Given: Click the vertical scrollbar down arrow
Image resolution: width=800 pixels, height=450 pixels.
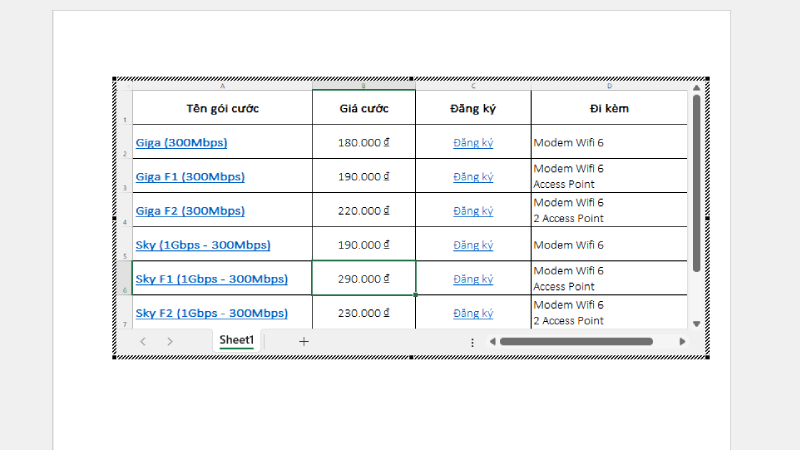Looking at the screenshot, I should [x=696, y=323].
